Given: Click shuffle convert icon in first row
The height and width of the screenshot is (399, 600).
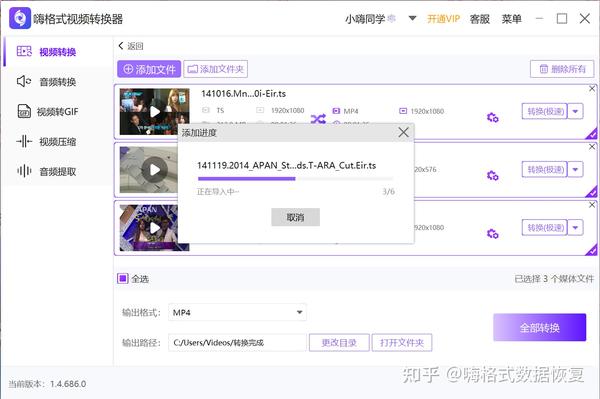Looking at the screenshot, I should pyautogui.click(x=318, y=119).
